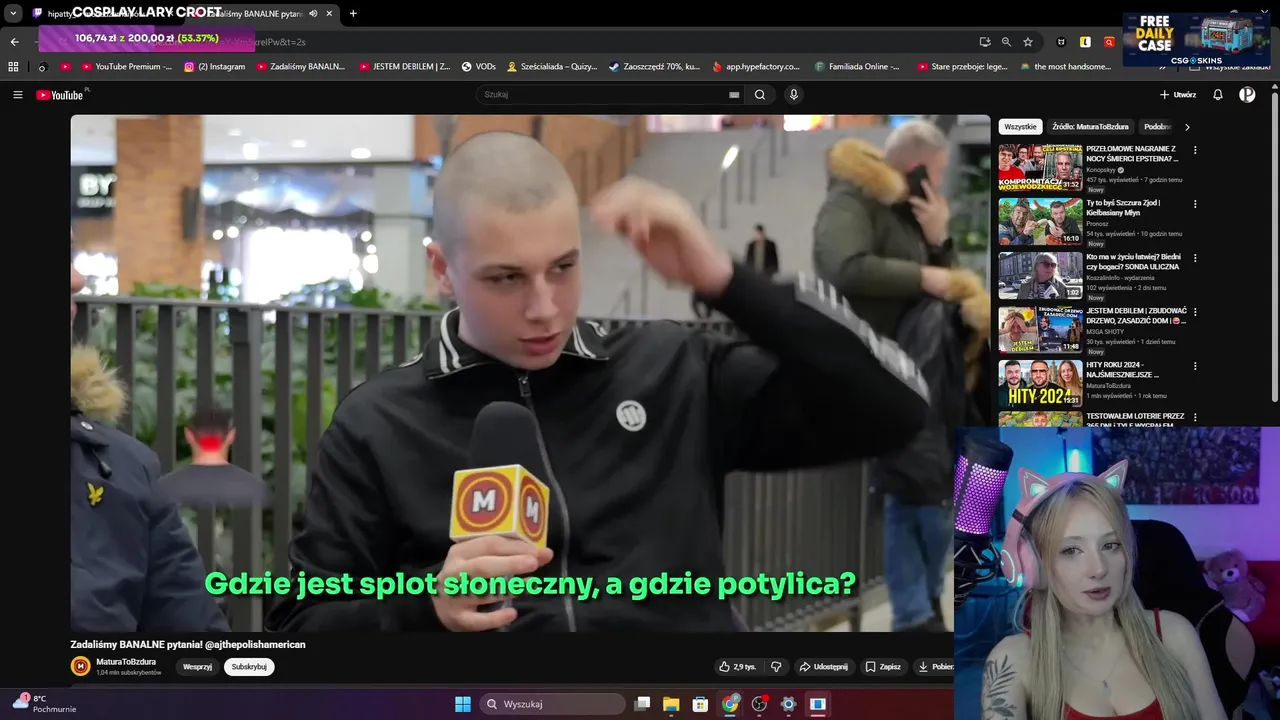
Task: Open a new browser tab with plus
Action: (353, 13)
